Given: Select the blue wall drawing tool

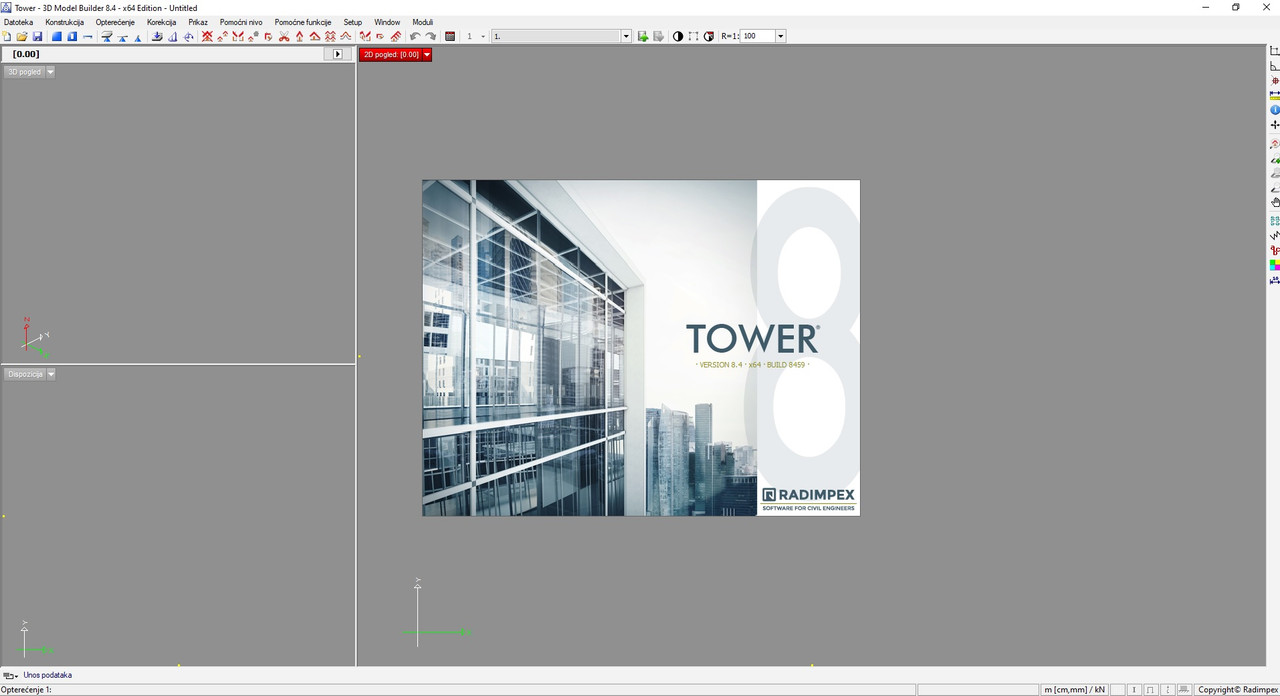Looking at the screenshot, I should 72,36.
